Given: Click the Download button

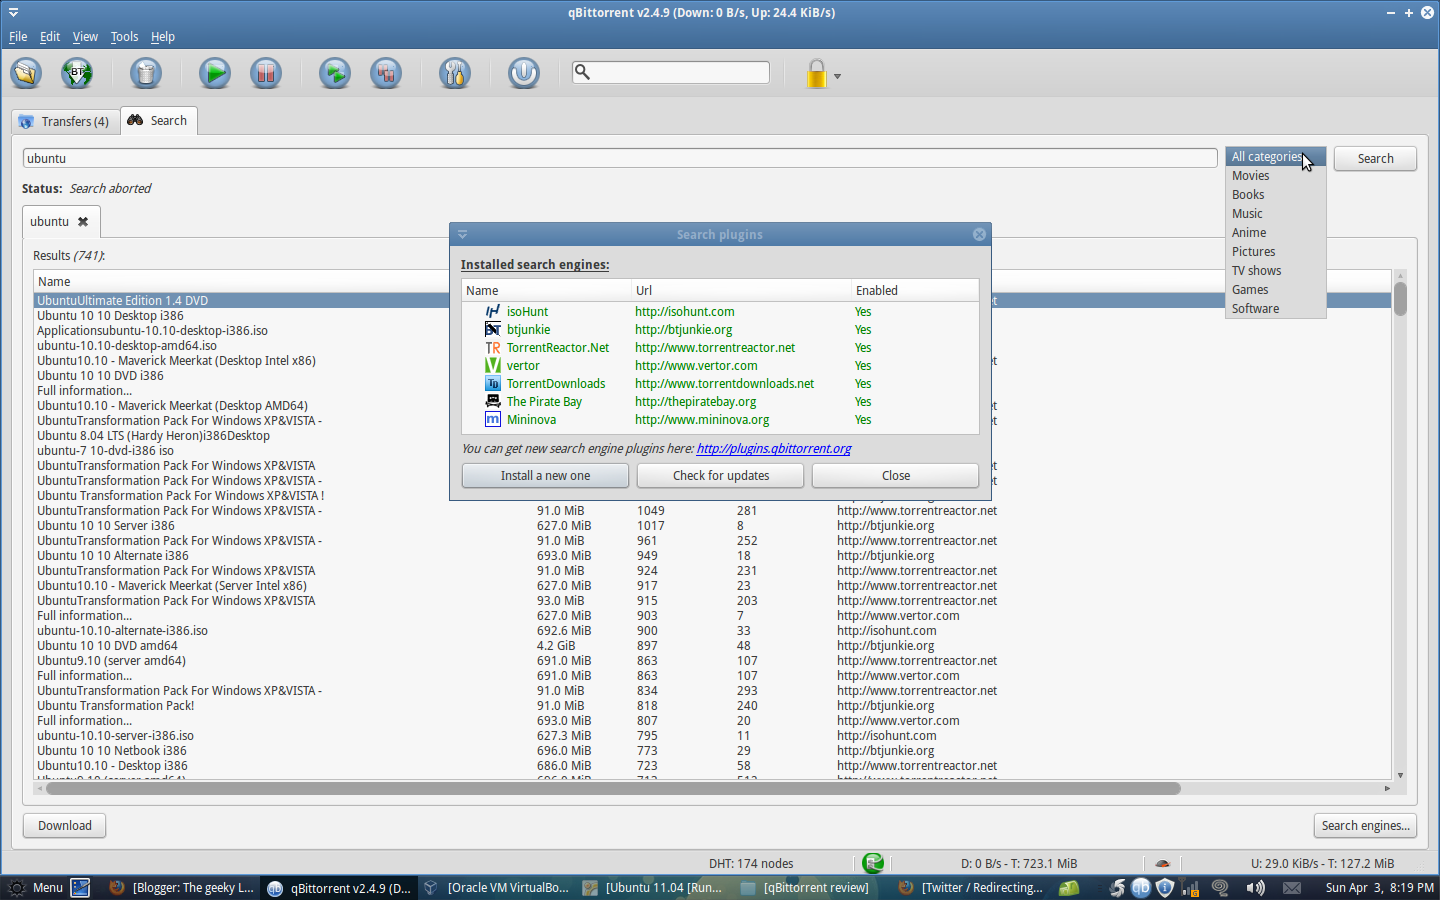Looking at the screenshot, I should point(65,826).
